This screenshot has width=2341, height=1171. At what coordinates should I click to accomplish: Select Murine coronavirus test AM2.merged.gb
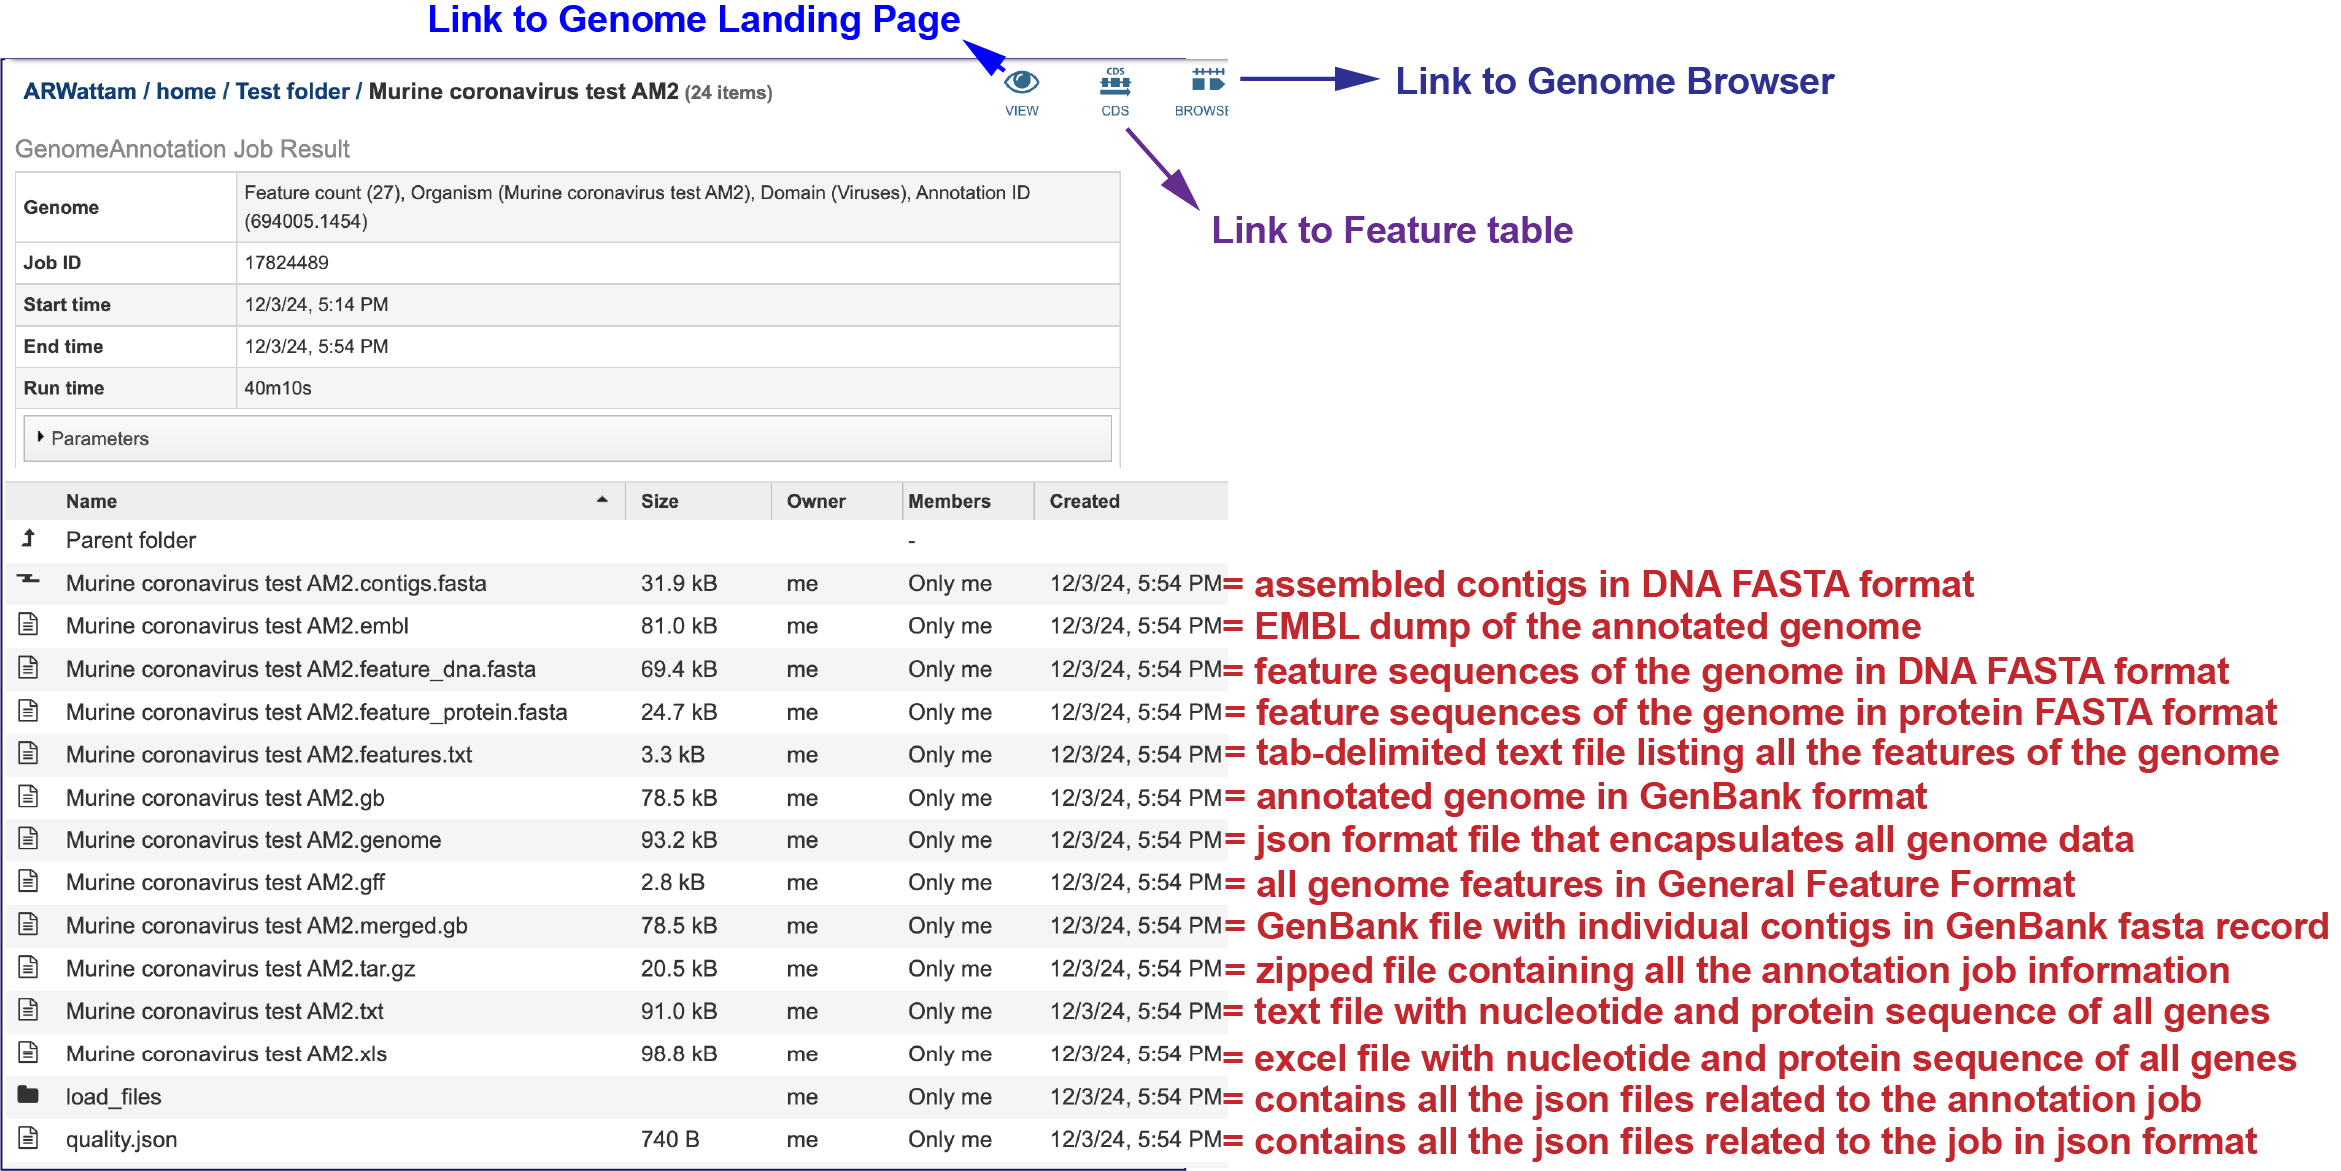click(267, 926)
